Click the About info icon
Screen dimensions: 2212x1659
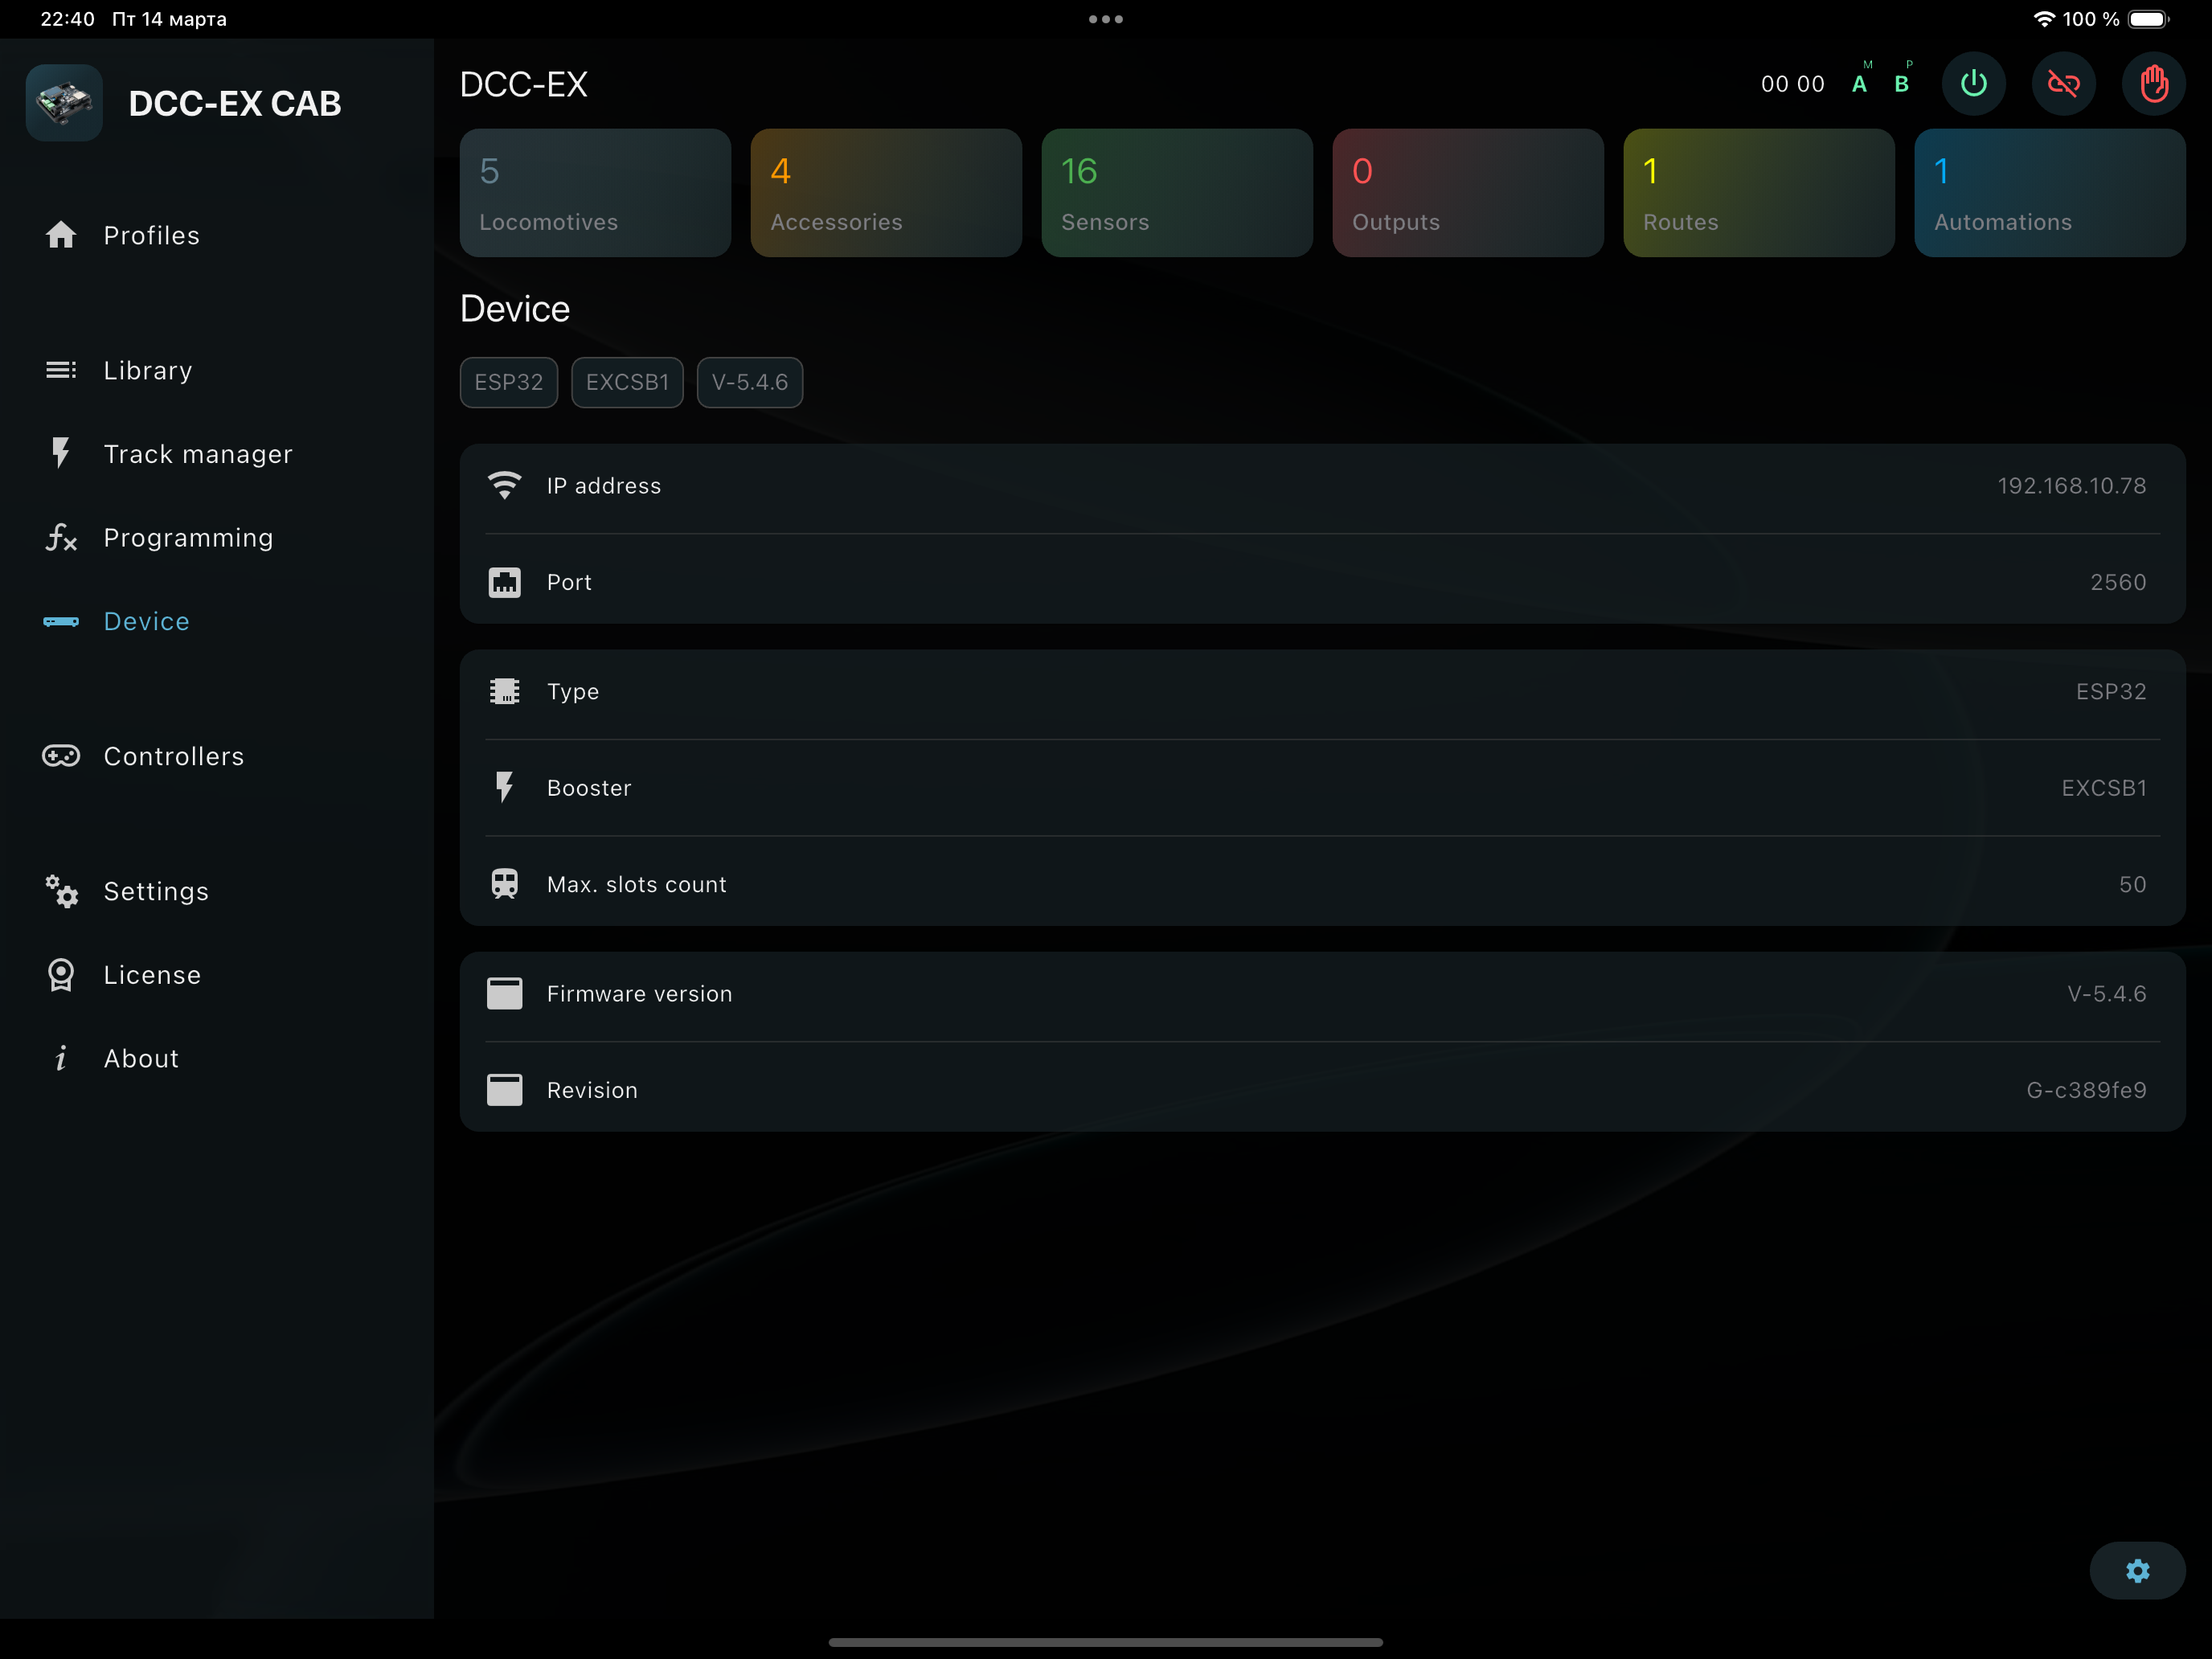pyautogui.click(x=61, y=1058)
